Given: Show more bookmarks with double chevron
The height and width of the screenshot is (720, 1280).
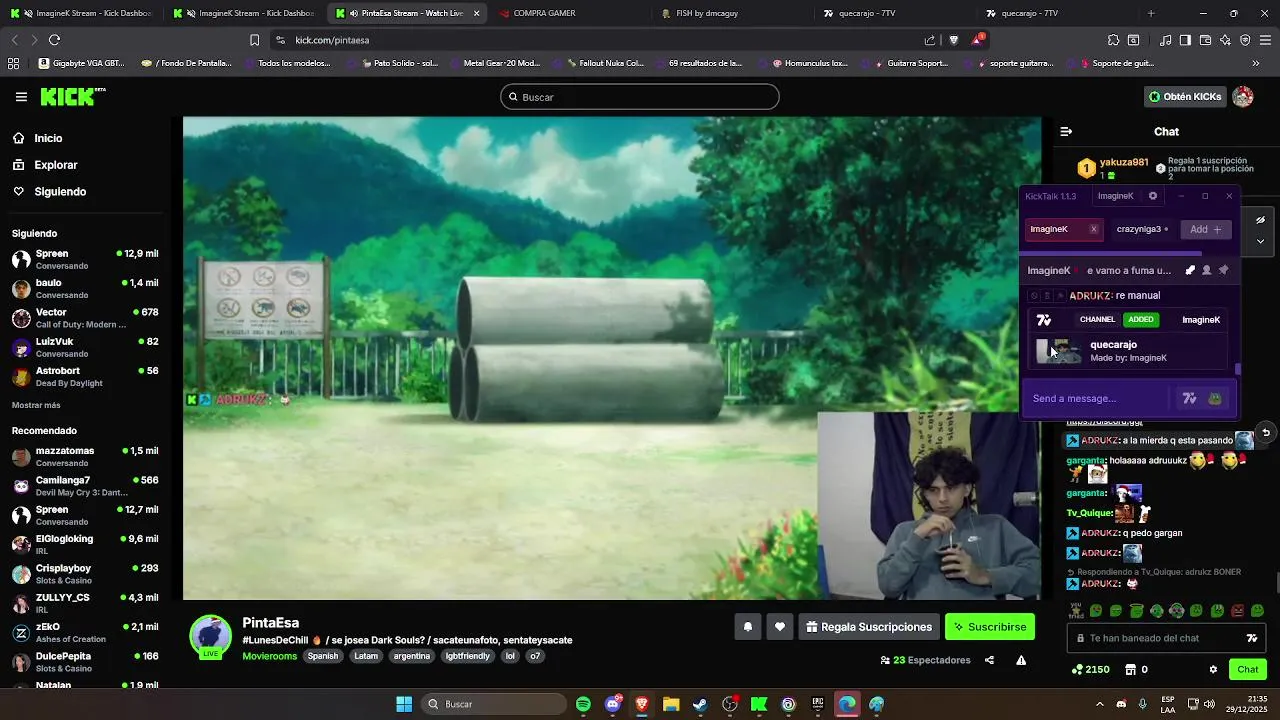Looking at the screenshot, I should tap(1256, 63).
